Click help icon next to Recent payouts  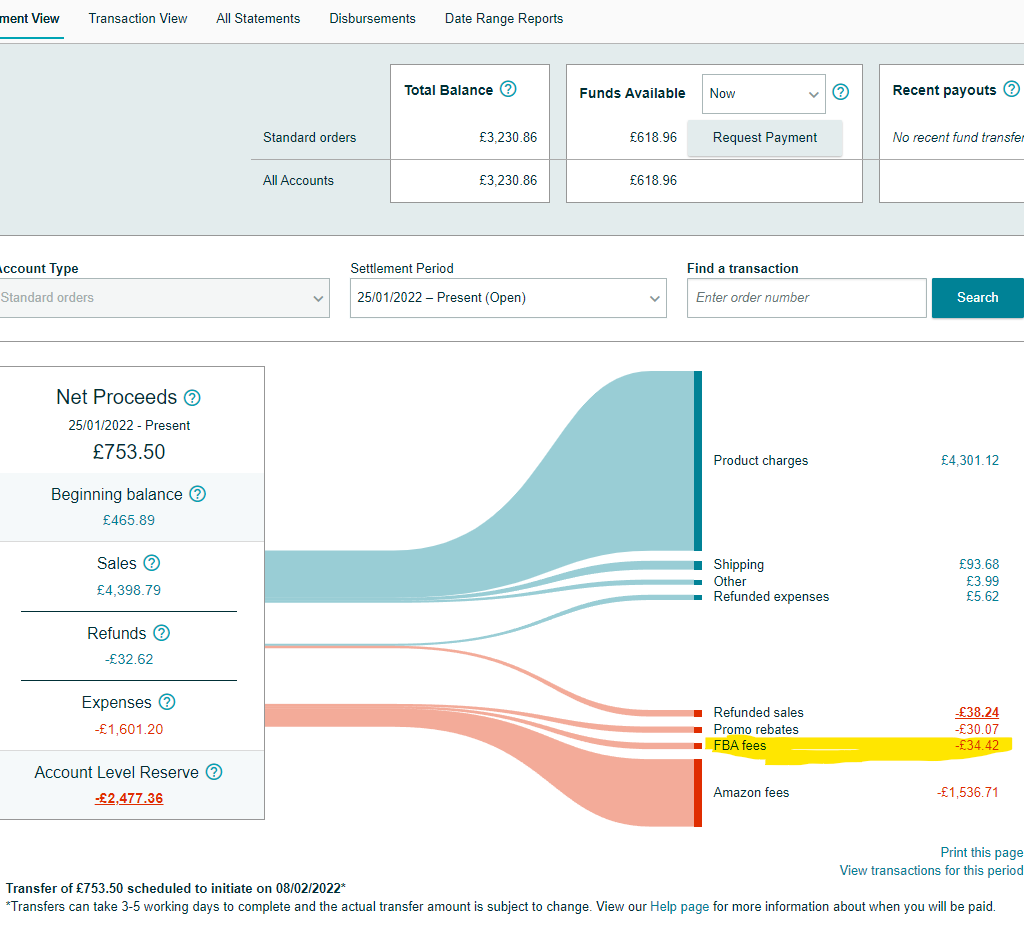(x=1013, y=89)
